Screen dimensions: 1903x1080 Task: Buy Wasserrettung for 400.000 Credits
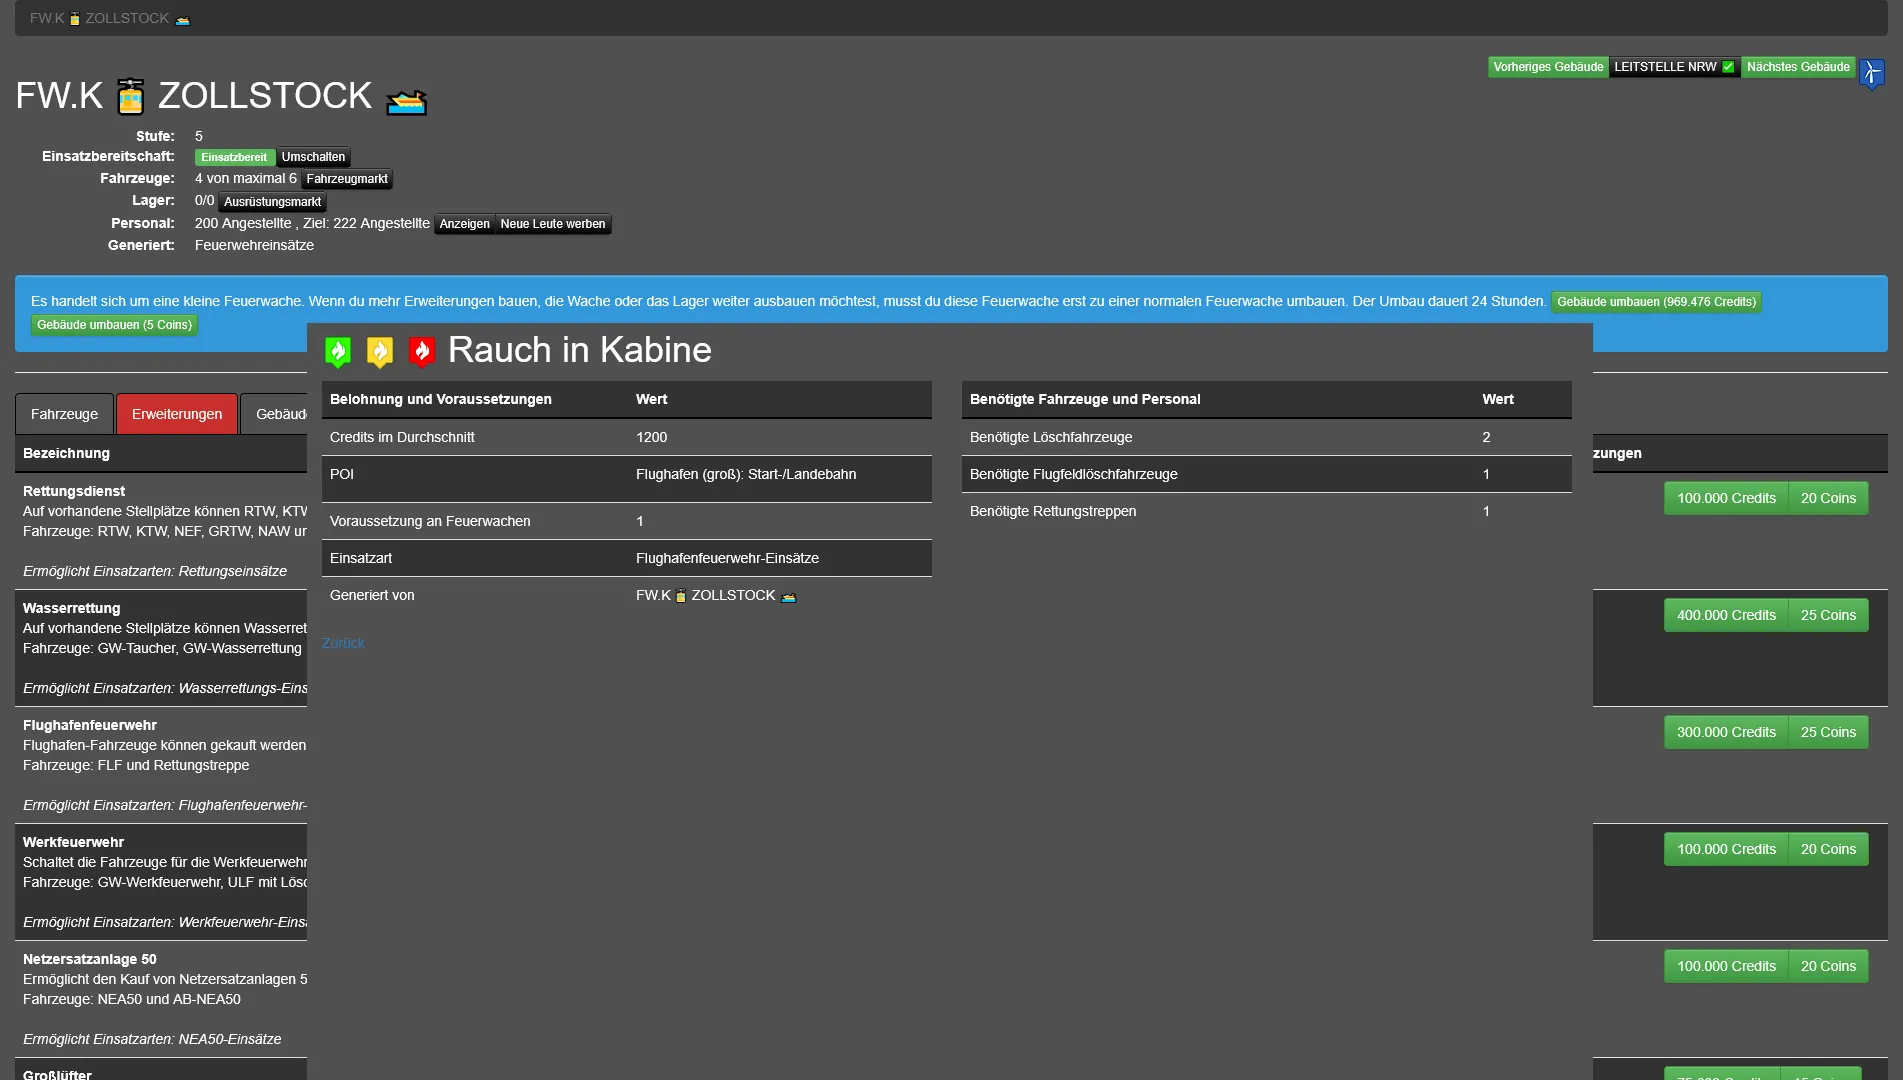point(1725,615)
